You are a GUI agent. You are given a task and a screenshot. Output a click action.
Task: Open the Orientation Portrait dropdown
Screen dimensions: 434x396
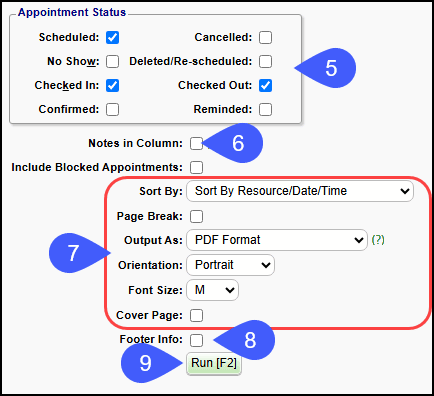pyautogui.click(x=230, y=265)
